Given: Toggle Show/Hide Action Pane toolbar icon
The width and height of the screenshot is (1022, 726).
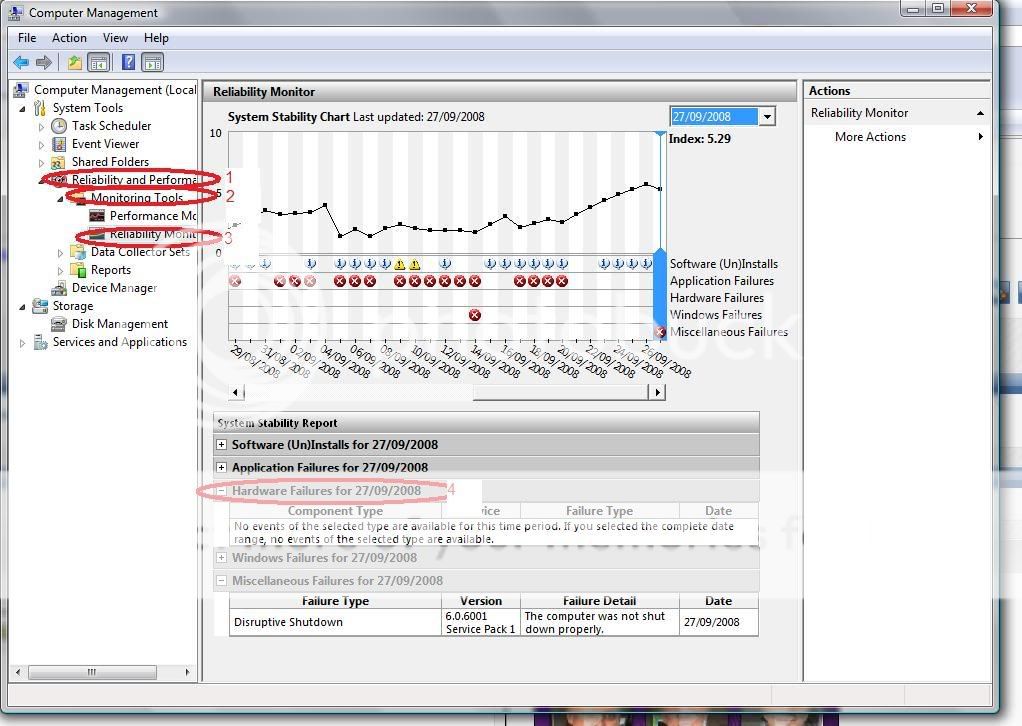Looking at the screenshot, I should point(152,63).
